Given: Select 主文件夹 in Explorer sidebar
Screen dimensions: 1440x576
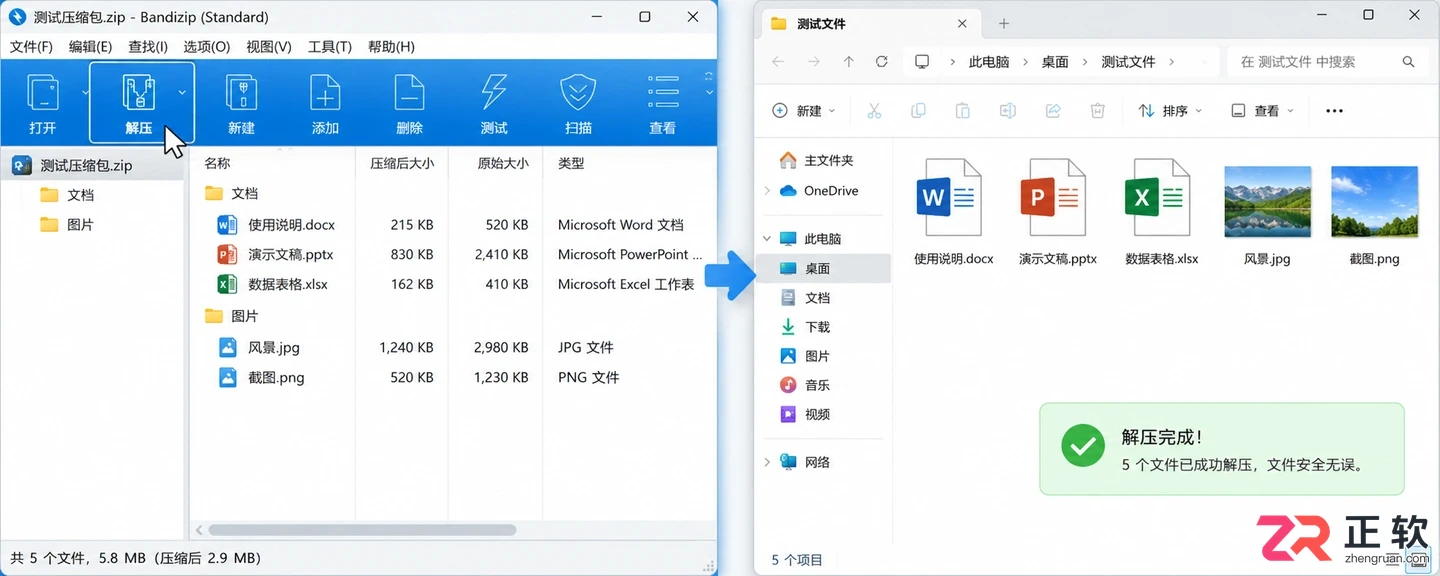Looking at the screenshot, I should pyautogui.click(x=829, y=160).
